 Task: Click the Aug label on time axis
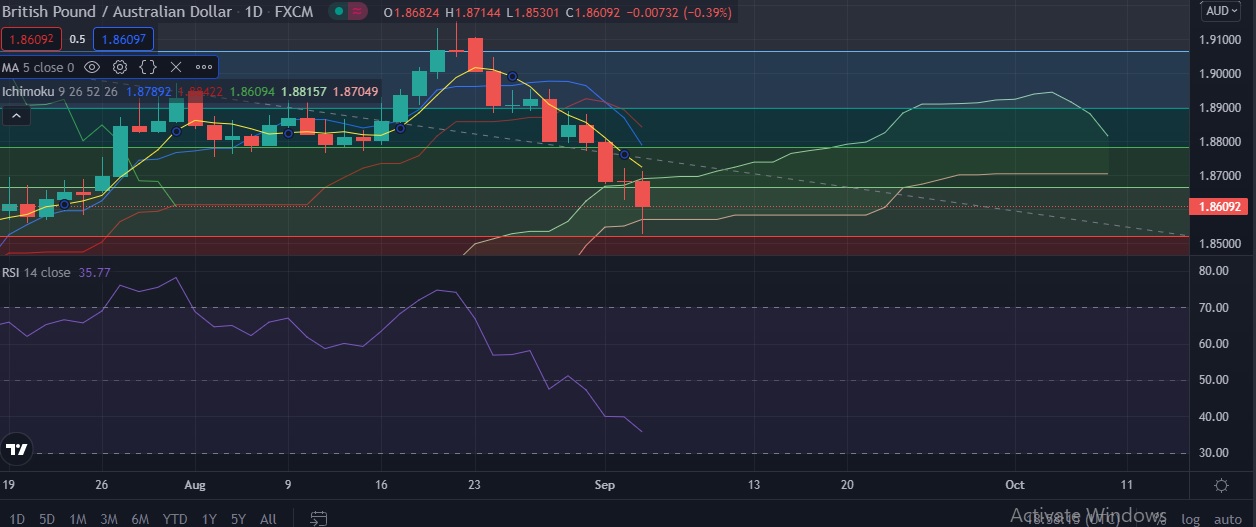[195, 485]
